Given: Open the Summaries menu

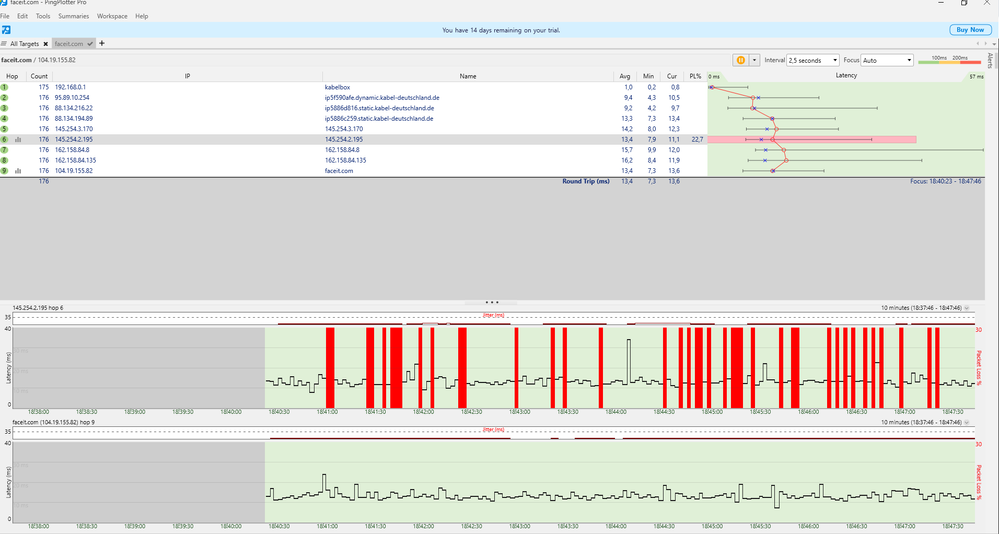Looking at the screenshot, I should tap(74, 16).
